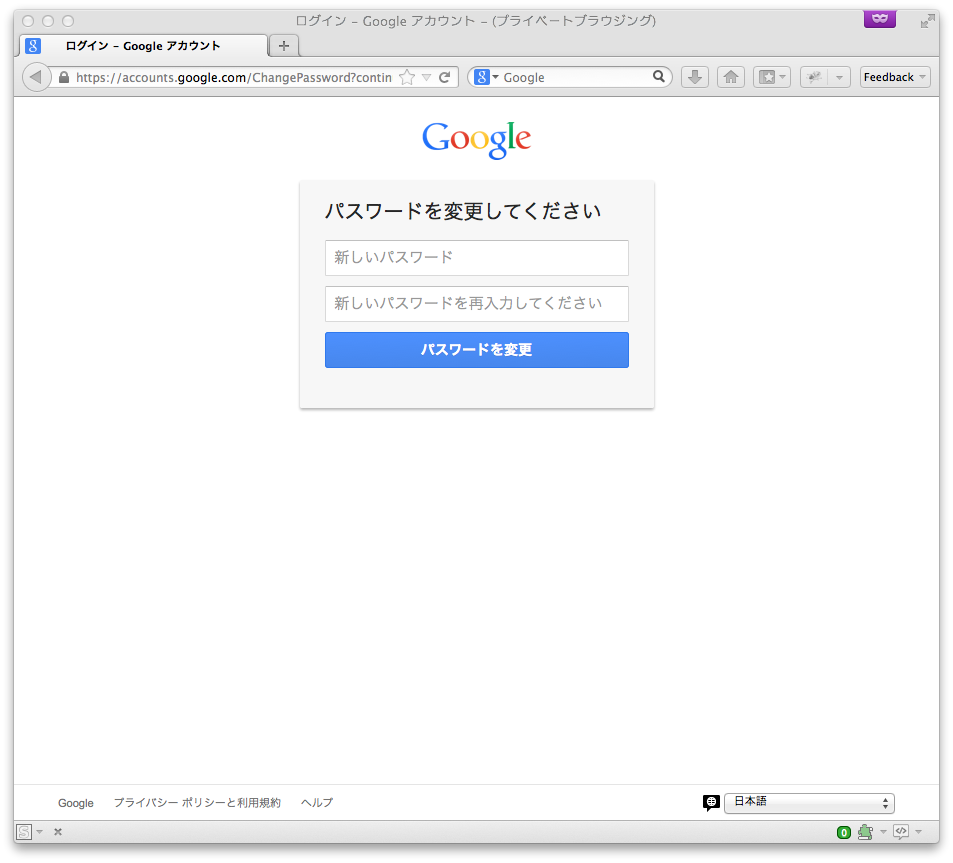Click the browser back arrow button
Image resolution: width=953 pixels, height=863 pixels.
[x=36, y=77]
